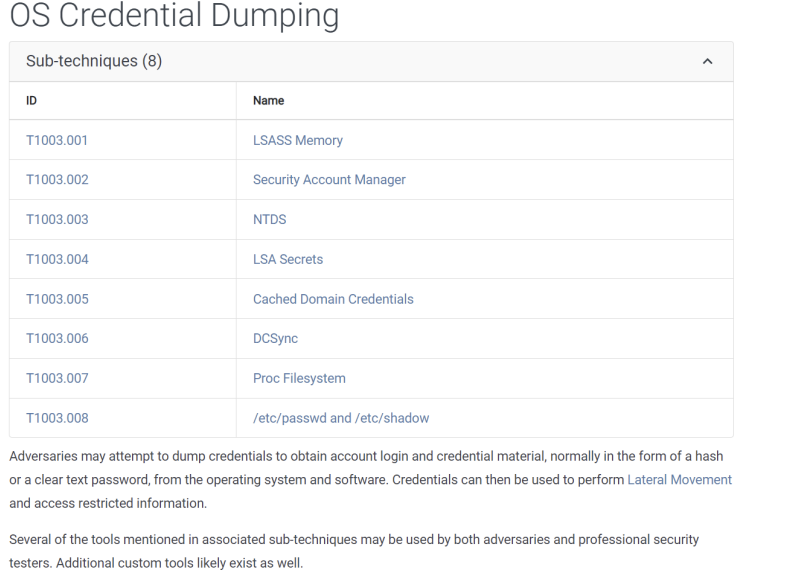This screenshot has height=579, width=804.
Task: Open the T1003.002 ID link
Action: click(57, 179)
